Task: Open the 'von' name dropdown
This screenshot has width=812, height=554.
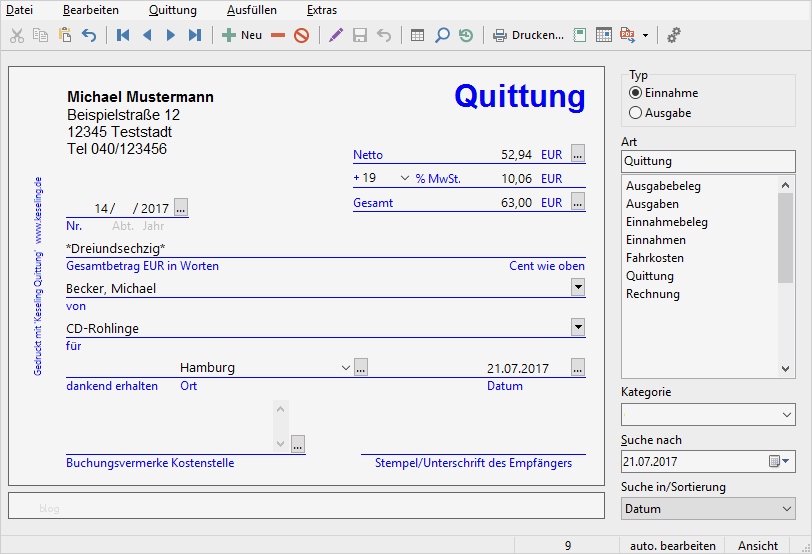Action: 578,287
